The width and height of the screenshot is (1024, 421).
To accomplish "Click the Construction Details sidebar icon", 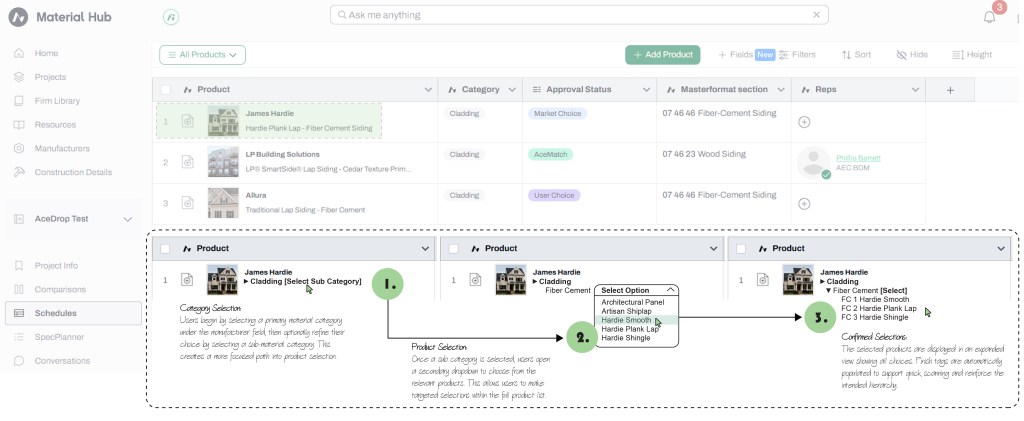I will (x=19, y=173).
